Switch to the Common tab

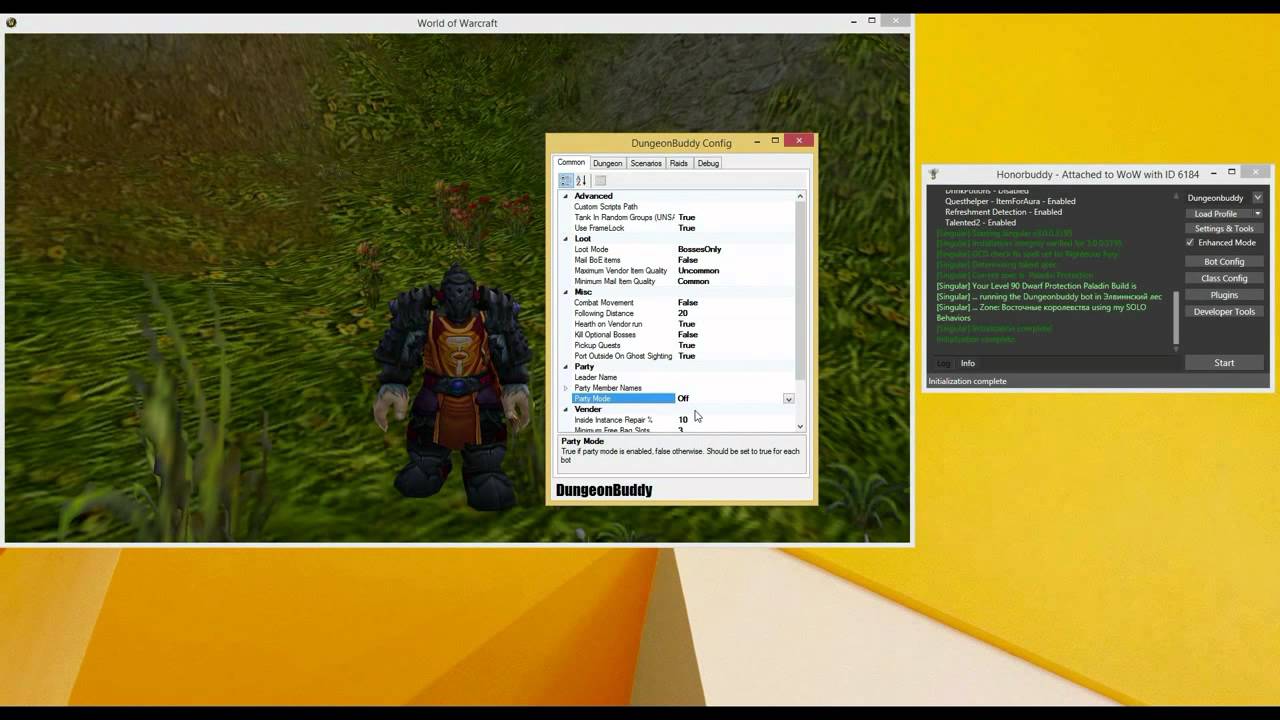(571, 162)
